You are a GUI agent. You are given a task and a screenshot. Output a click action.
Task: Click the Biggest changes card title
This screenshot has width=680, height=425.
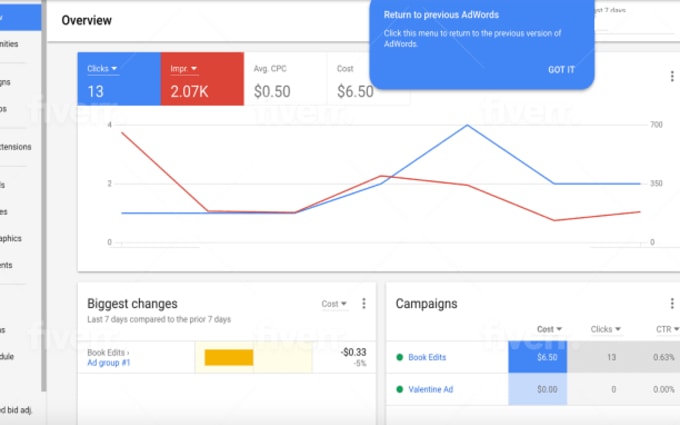click(x=132, y=304)
